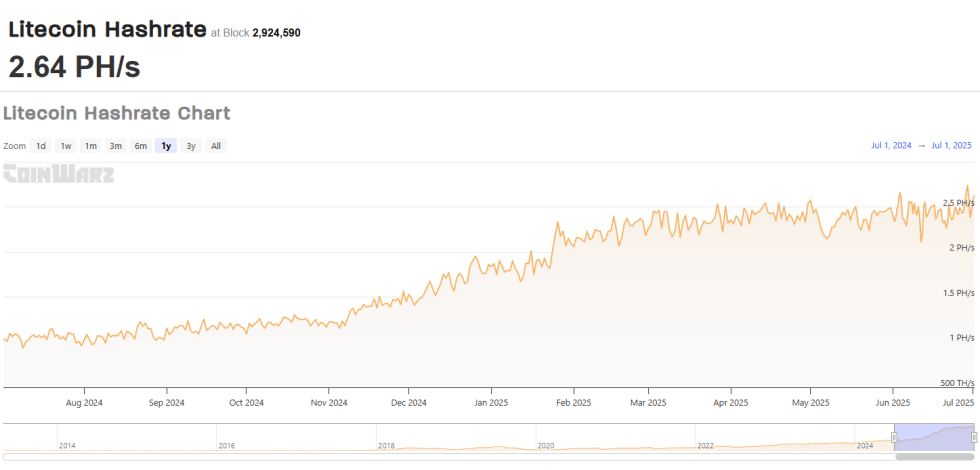980x470 pixels.
Task: Click navigator timeline at 2018
Action: (x=386, y=445)
